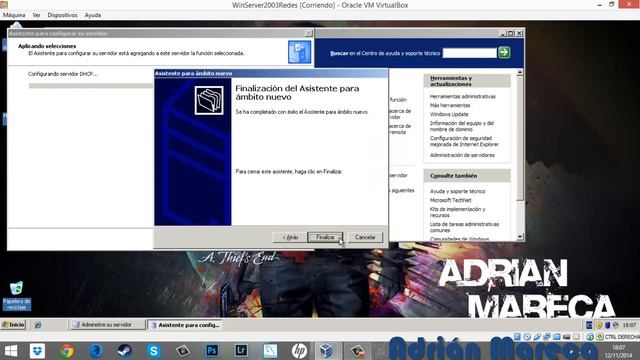Open Google Chrome from host taskbar

pos(67,351)
